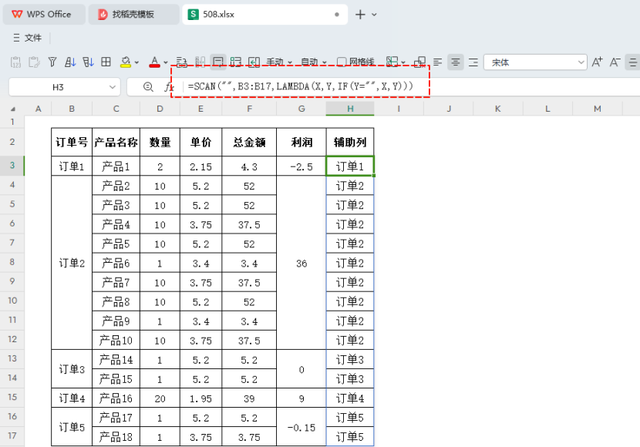Select cell containing 产品10
This screenshot has height=447, width=640.
116,340
